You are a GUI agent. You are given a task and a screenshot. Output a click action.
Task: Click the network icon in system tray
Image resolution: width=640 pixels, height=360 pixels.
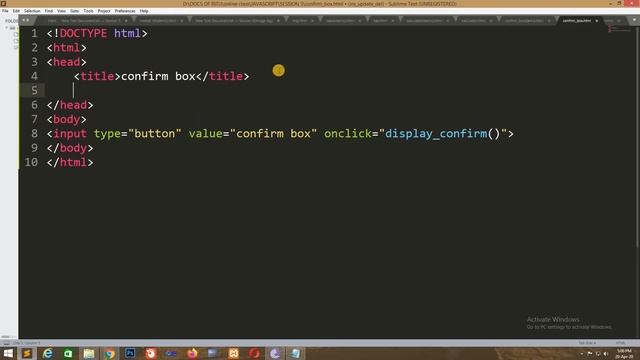[x=598, y=353]
